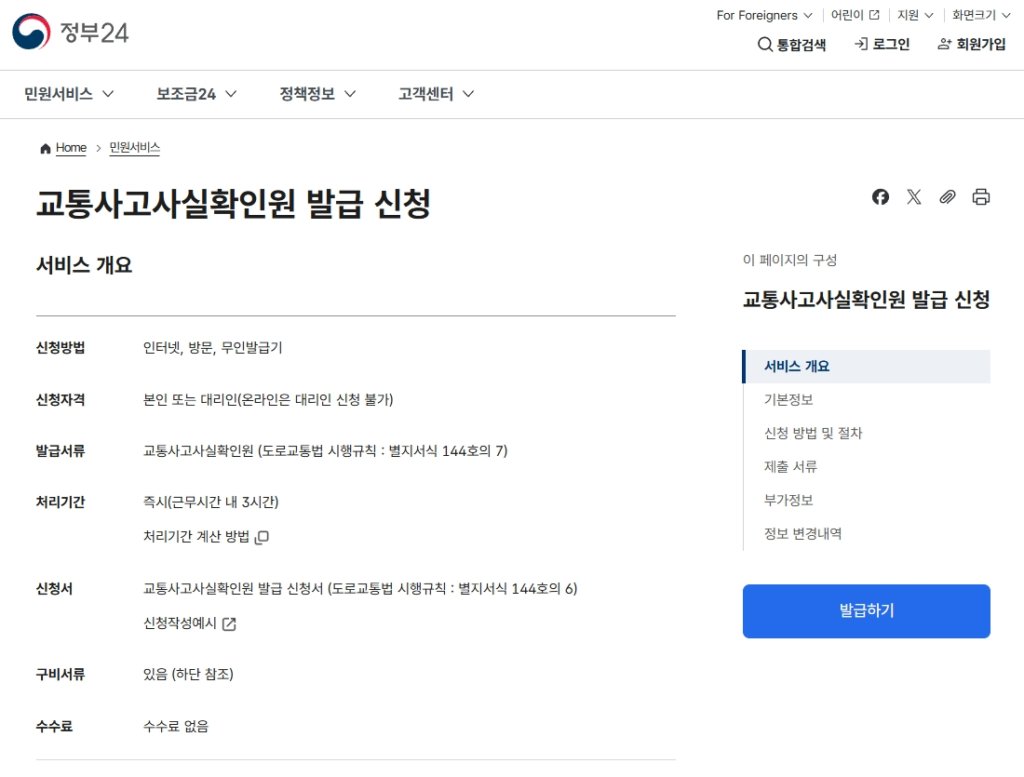Click the 회원가입 link
Image resolution: width=1024 pixels, height=777 pixels.
pyautogui.click(x=981, y=44)
